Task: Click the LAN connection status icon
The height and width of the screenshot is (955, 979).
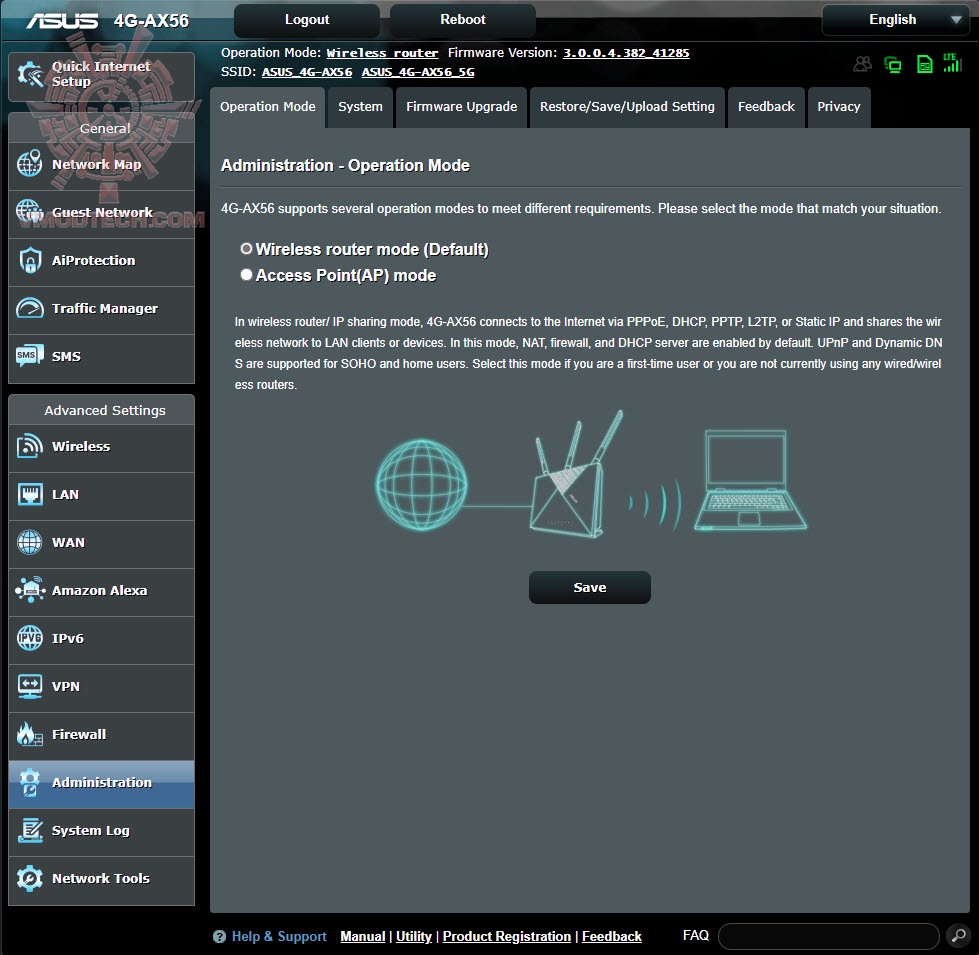Action: pos(893,64)
